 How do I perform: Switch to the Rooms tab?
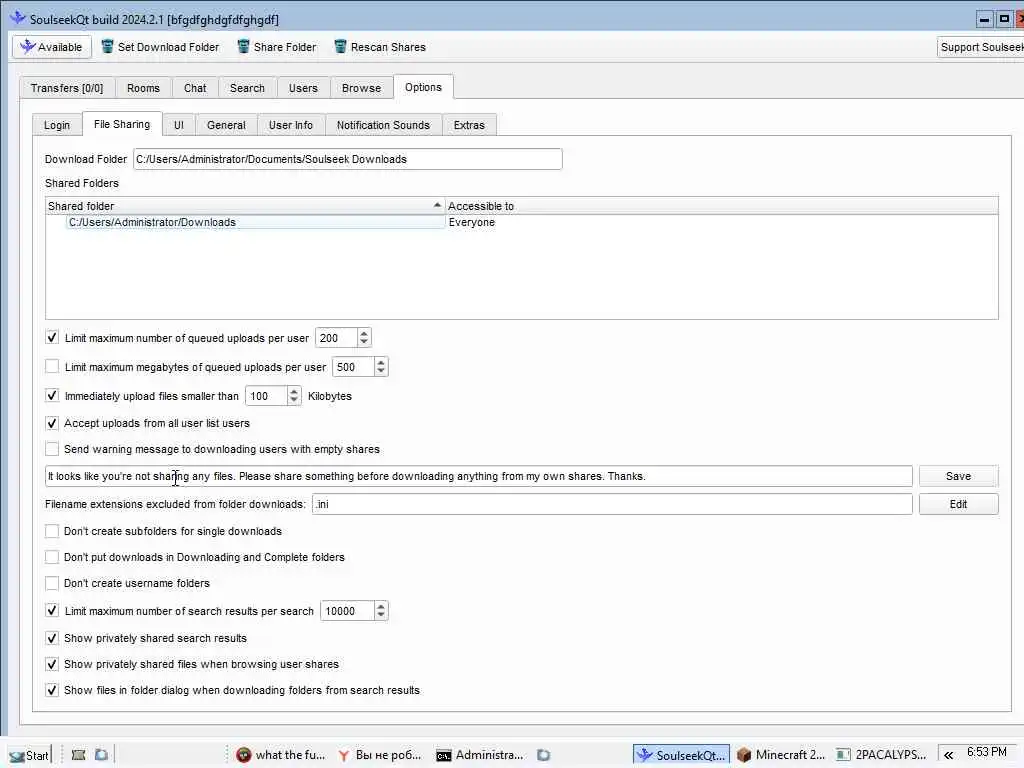pos(143,88)
